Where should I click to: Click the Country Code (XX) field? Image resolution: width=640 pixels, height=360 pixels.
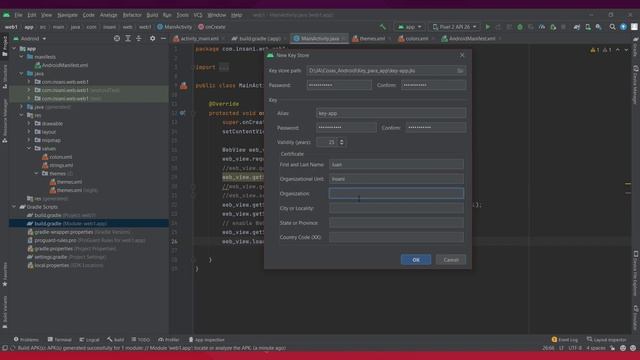(x=396, y=237)
